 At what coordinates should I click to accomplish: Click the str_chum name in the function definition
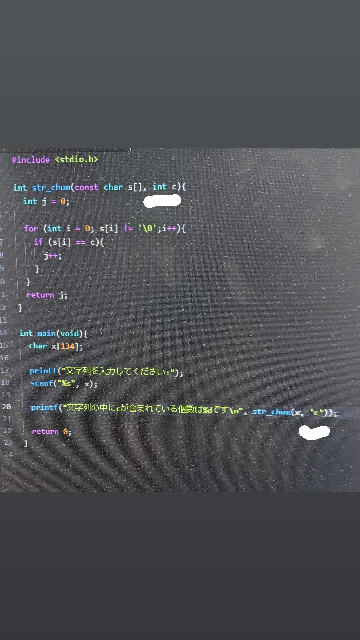[x=51, y=187]
